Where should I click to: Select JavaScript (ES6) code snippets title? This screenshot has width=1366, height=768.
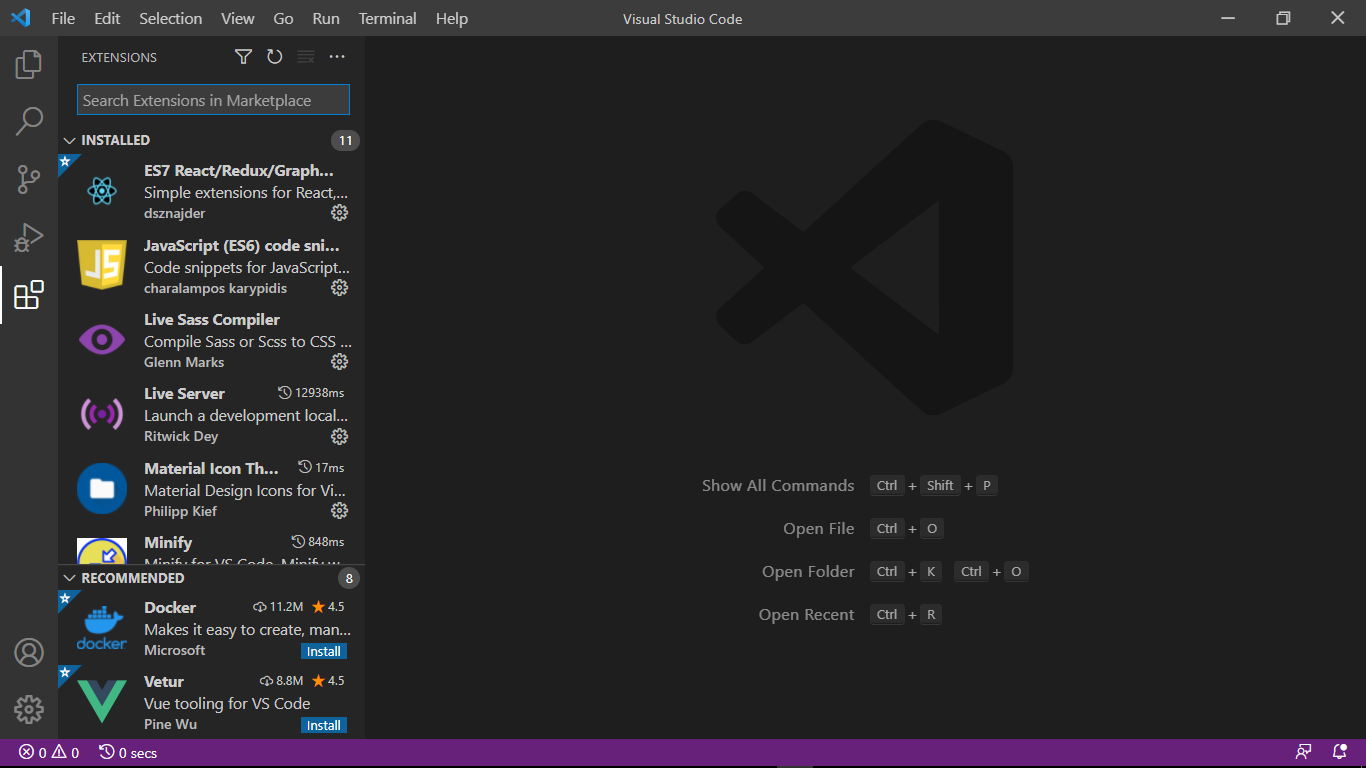pos(242,245)
